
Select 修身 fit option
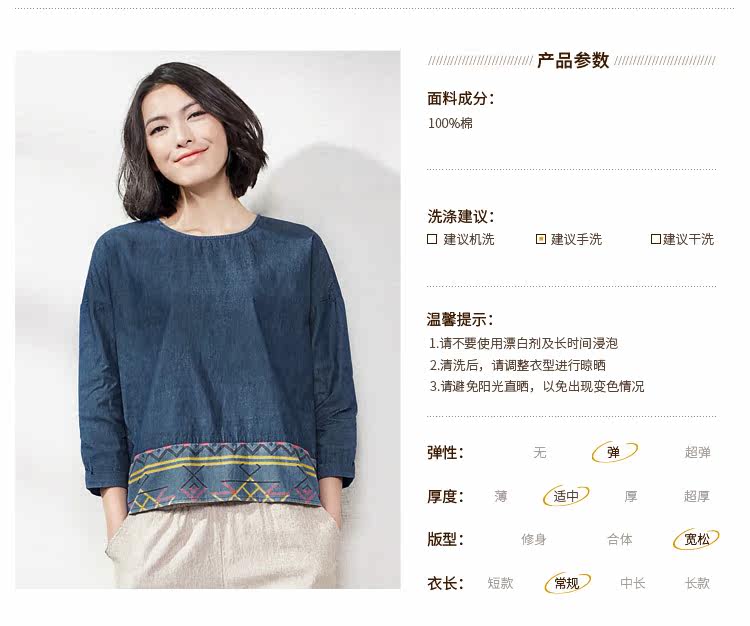533,540
